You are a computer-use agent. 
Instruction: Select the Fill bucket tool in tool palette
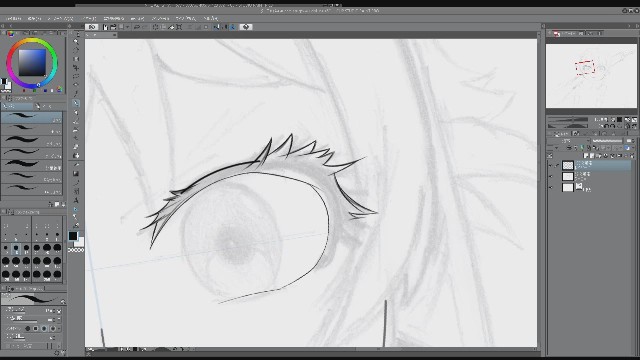coord(76,164)
